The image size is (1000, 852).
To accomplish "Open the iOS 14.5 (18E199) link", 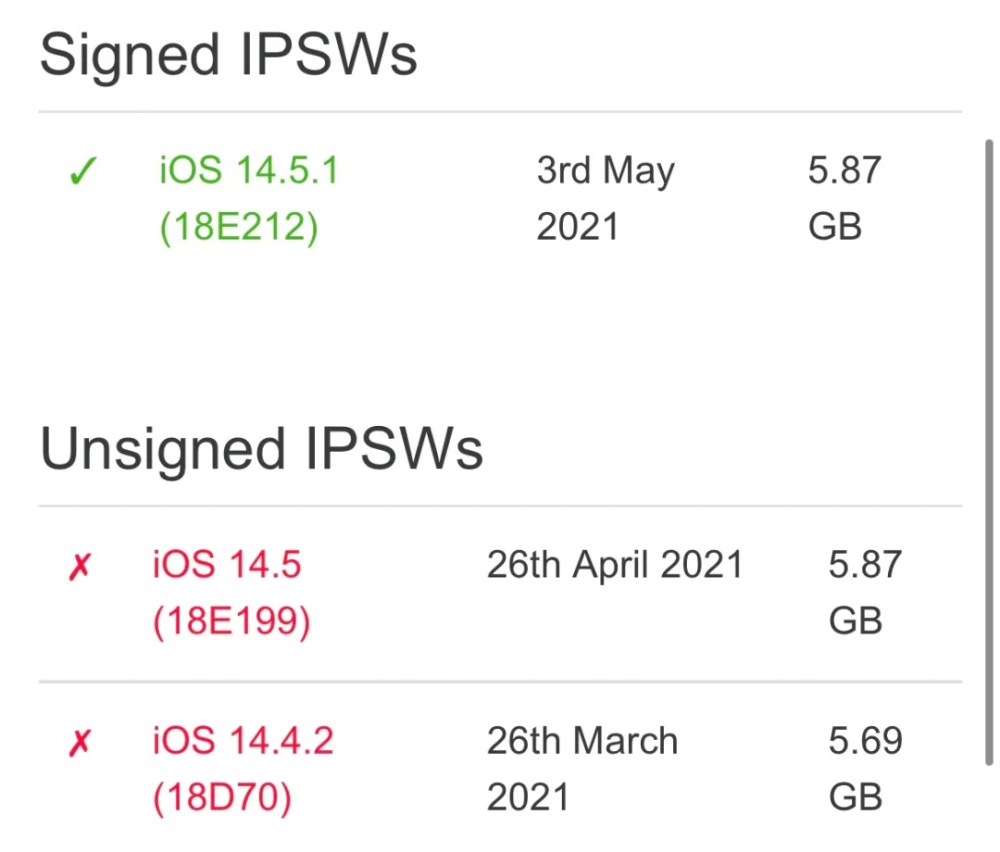I will pyautogui.click(x=232, y=592).
